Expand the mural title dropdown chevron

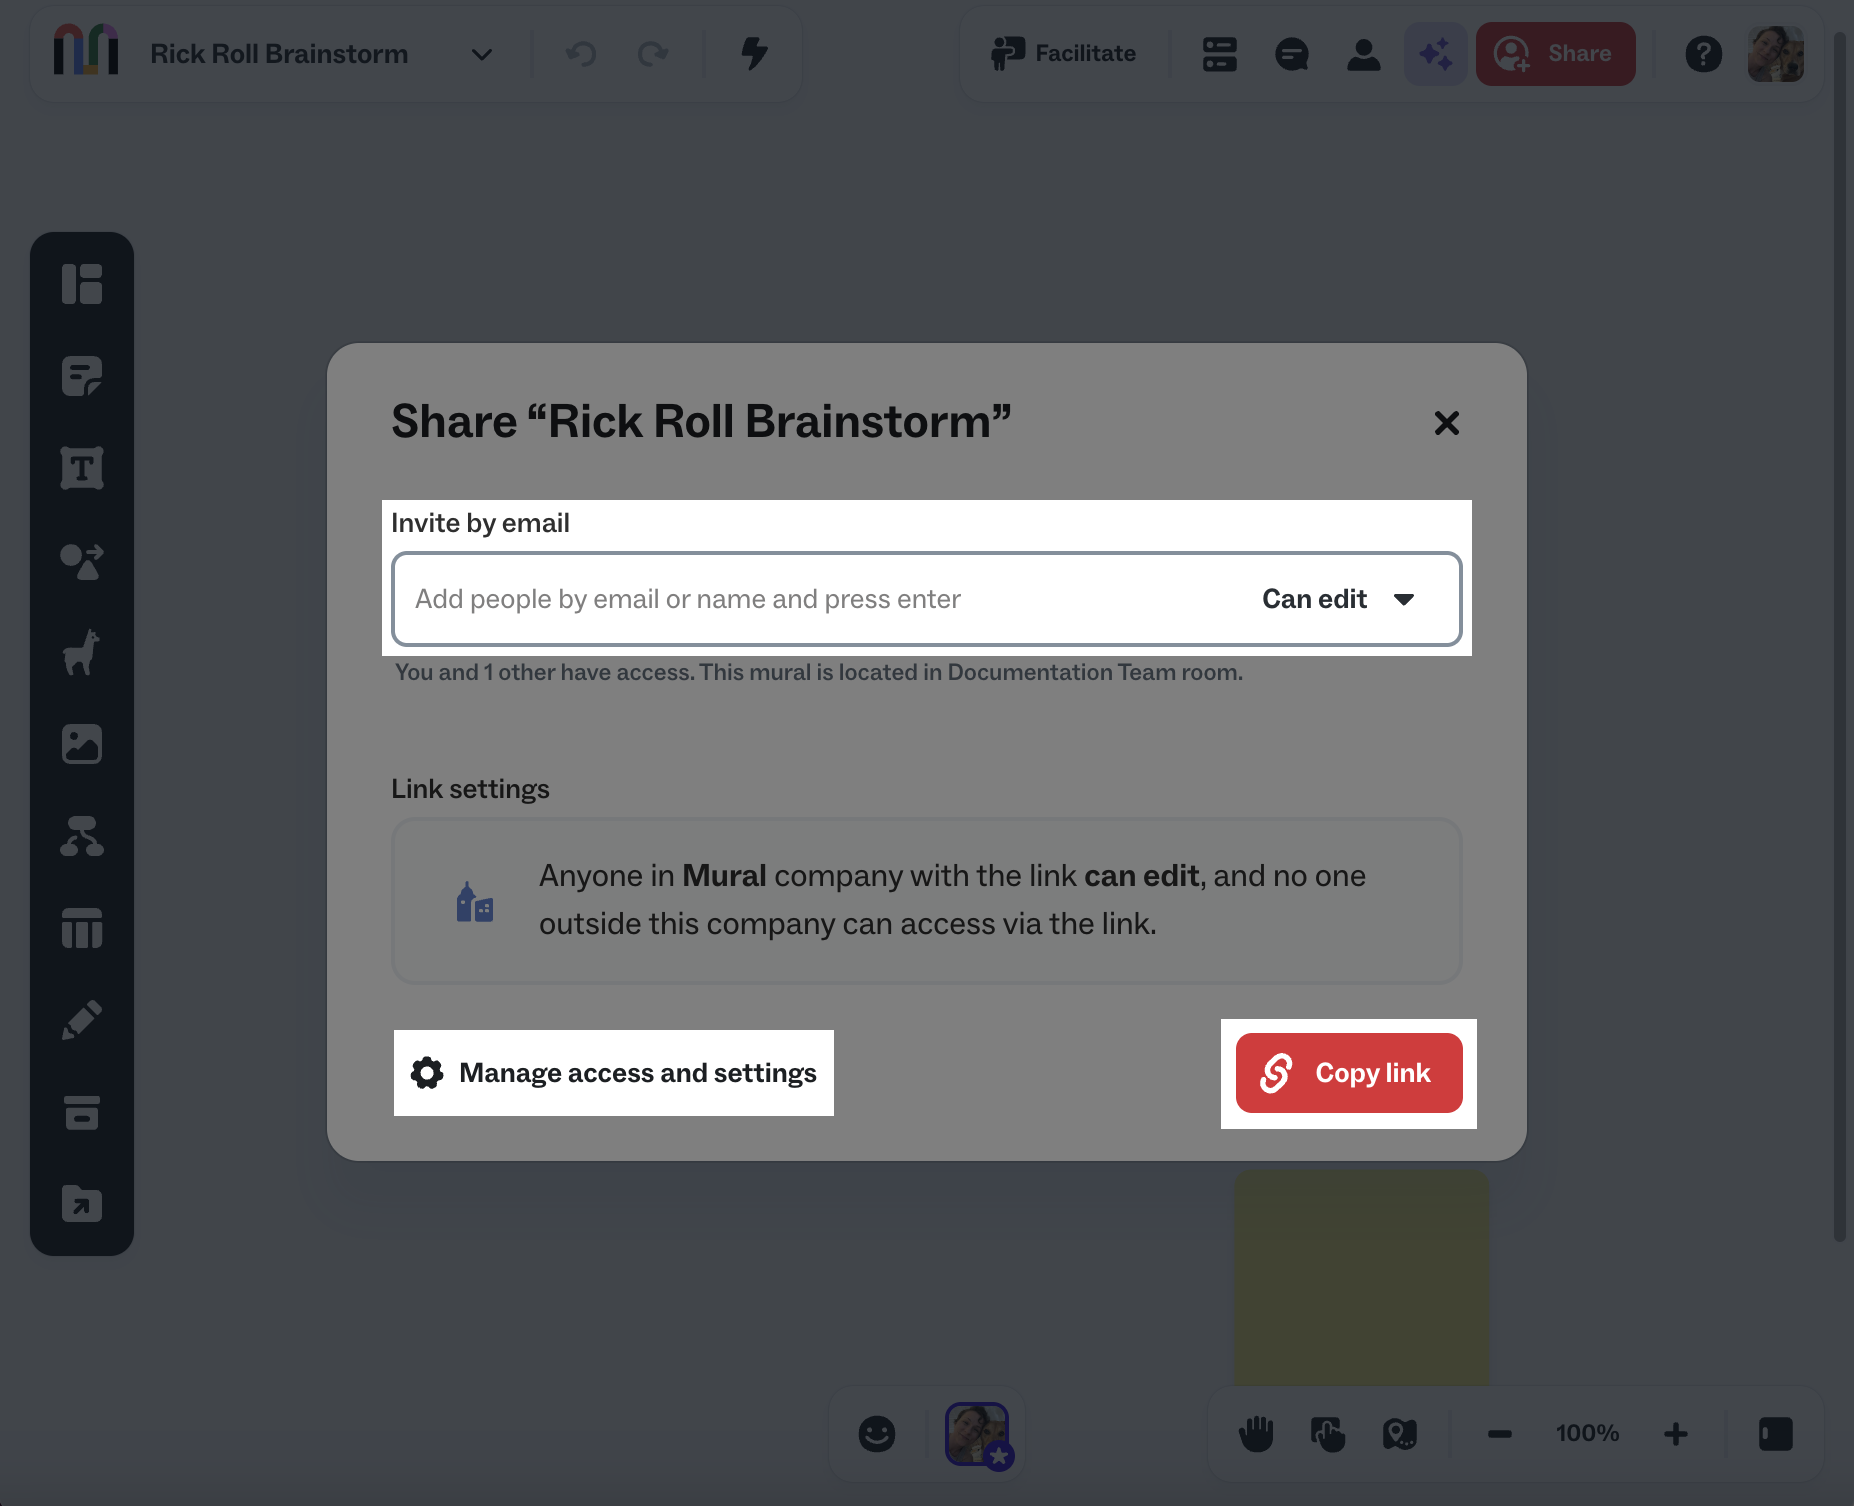[481, 55]
